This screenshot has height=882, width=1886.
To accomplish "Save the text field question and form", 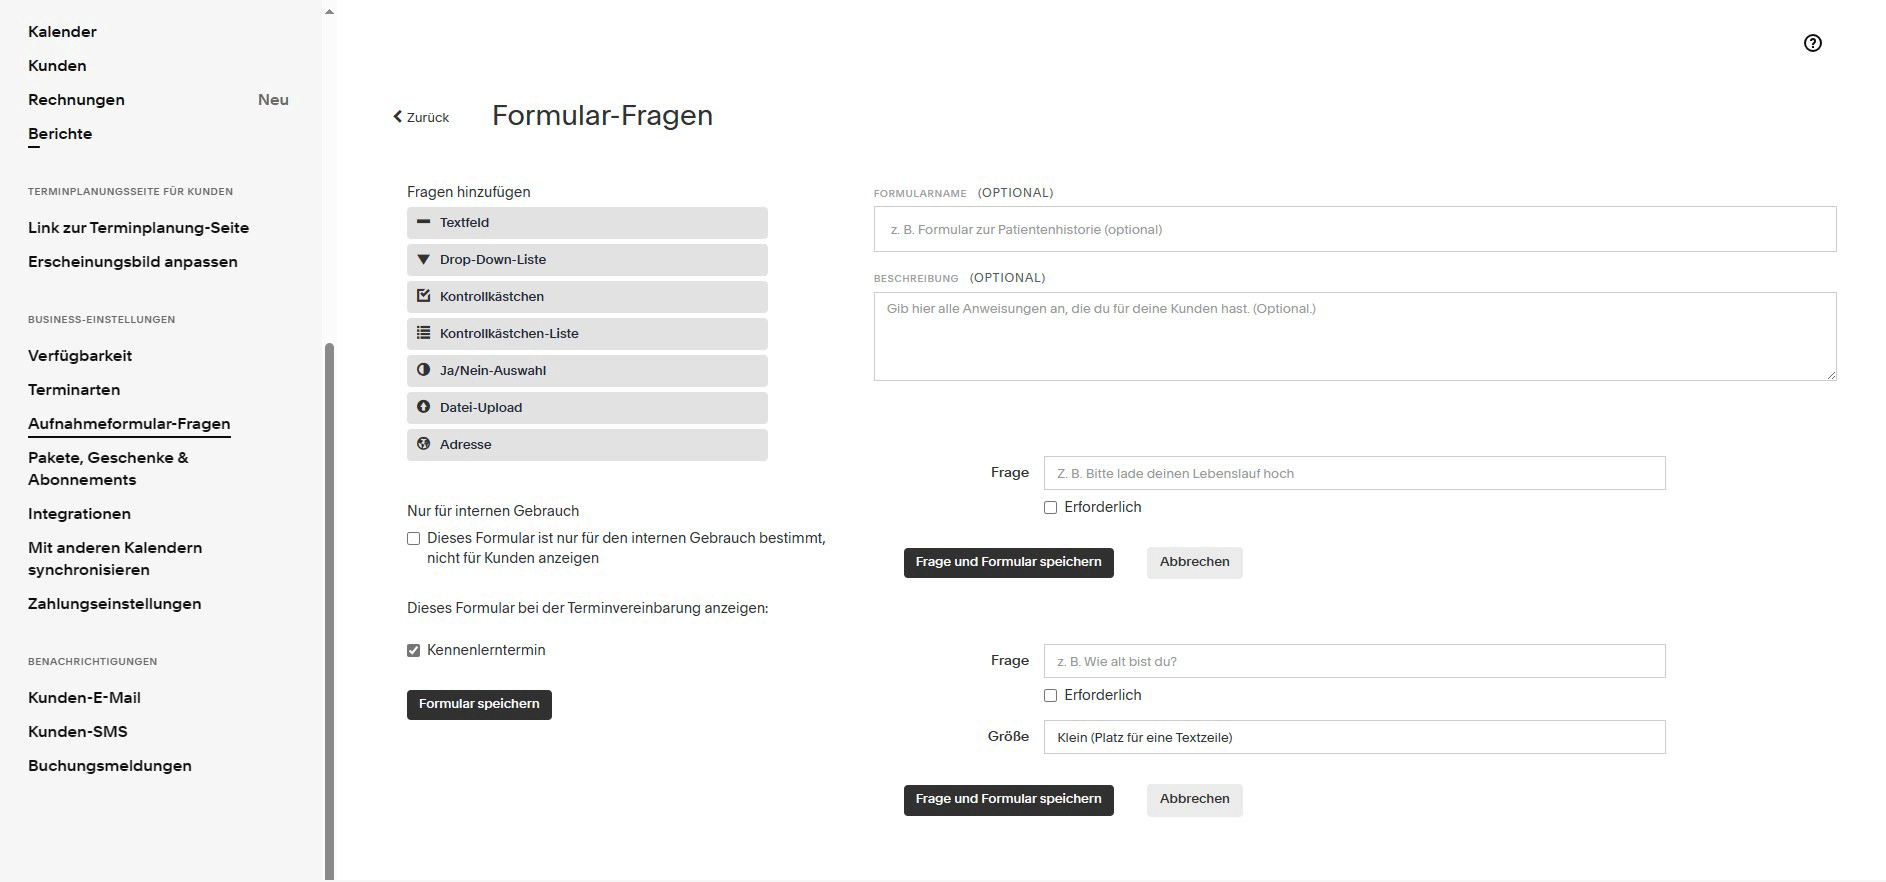I will point(1008,799).
